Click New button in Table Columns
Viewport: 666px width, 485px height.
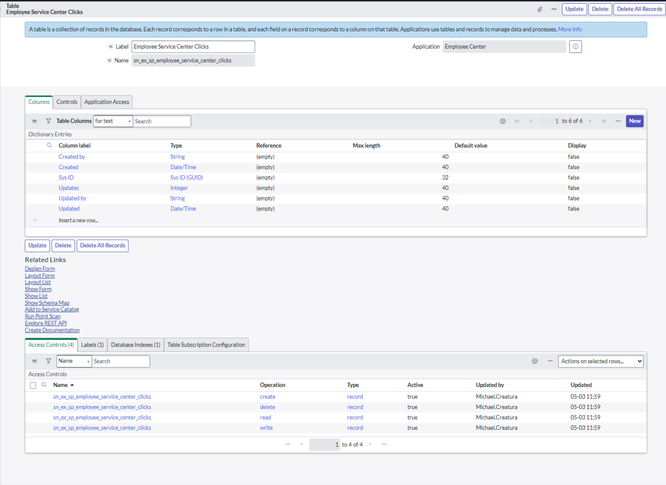[635, 121]
